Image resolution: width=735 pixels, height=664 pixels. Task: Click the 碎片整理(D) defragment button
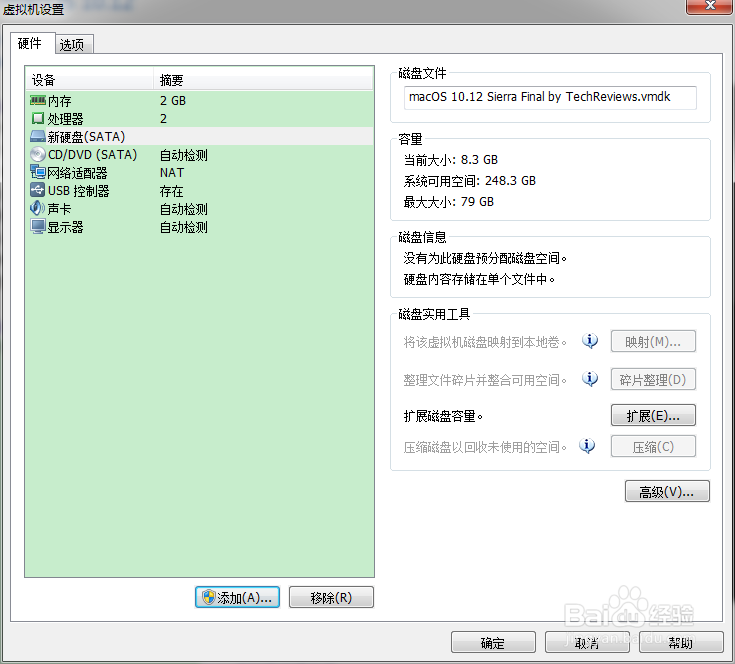tap(653, 379)
